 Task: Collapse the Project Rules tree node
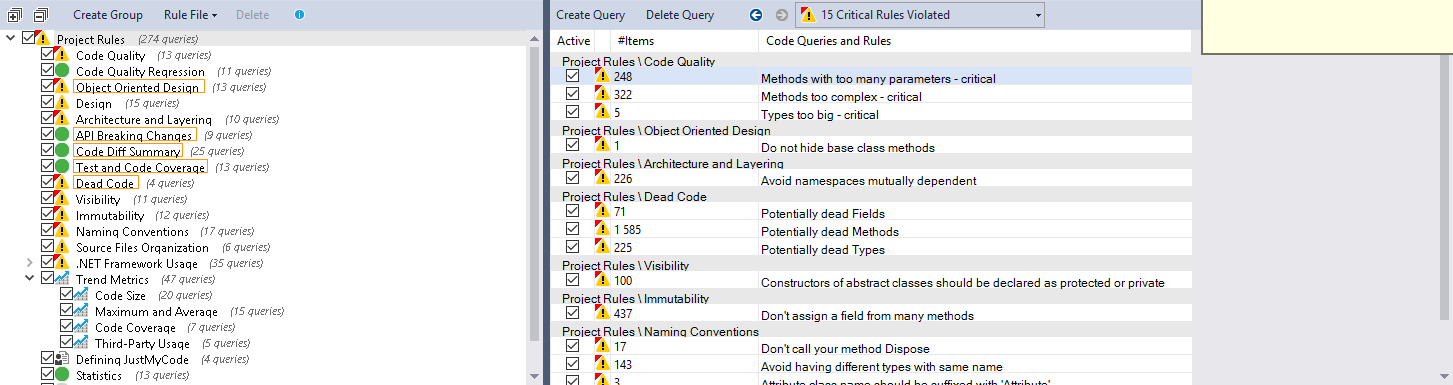10,39
